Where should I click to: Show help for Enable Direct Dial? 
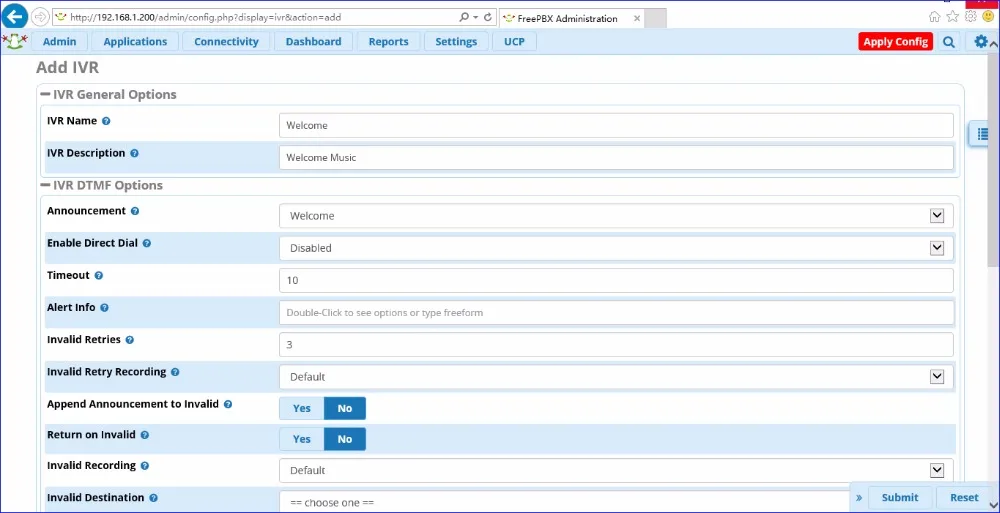tap(147, 244)
